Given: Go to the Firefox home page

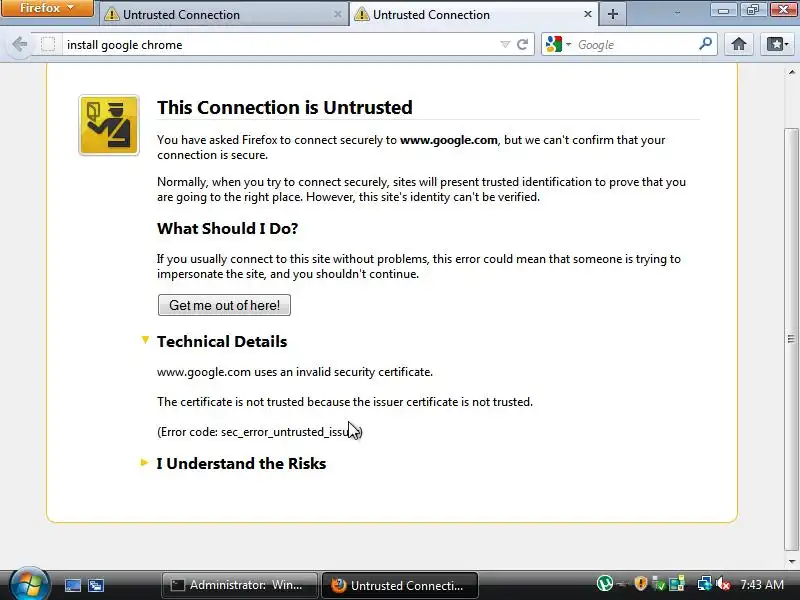Looking at the screenshot, I should tap(738, 45).
